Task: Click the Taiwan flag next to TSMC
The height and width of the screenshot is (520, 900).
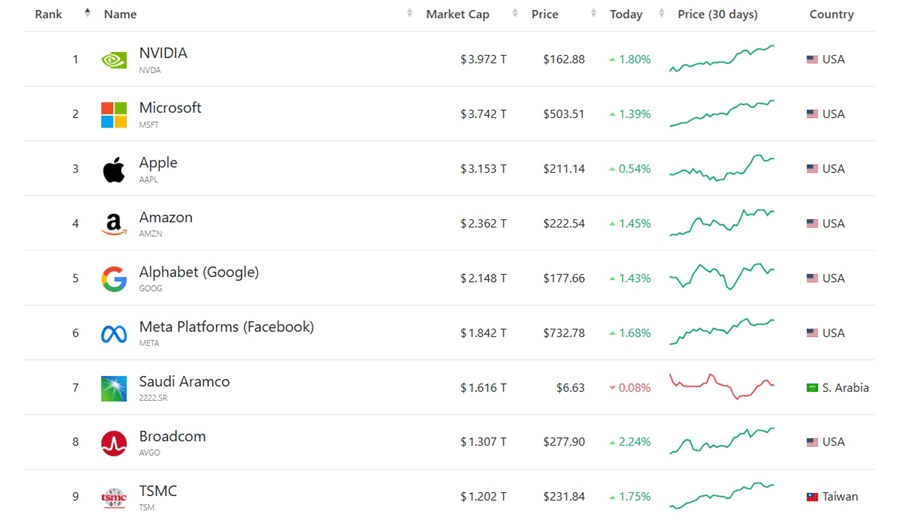Action: [812, 497]
